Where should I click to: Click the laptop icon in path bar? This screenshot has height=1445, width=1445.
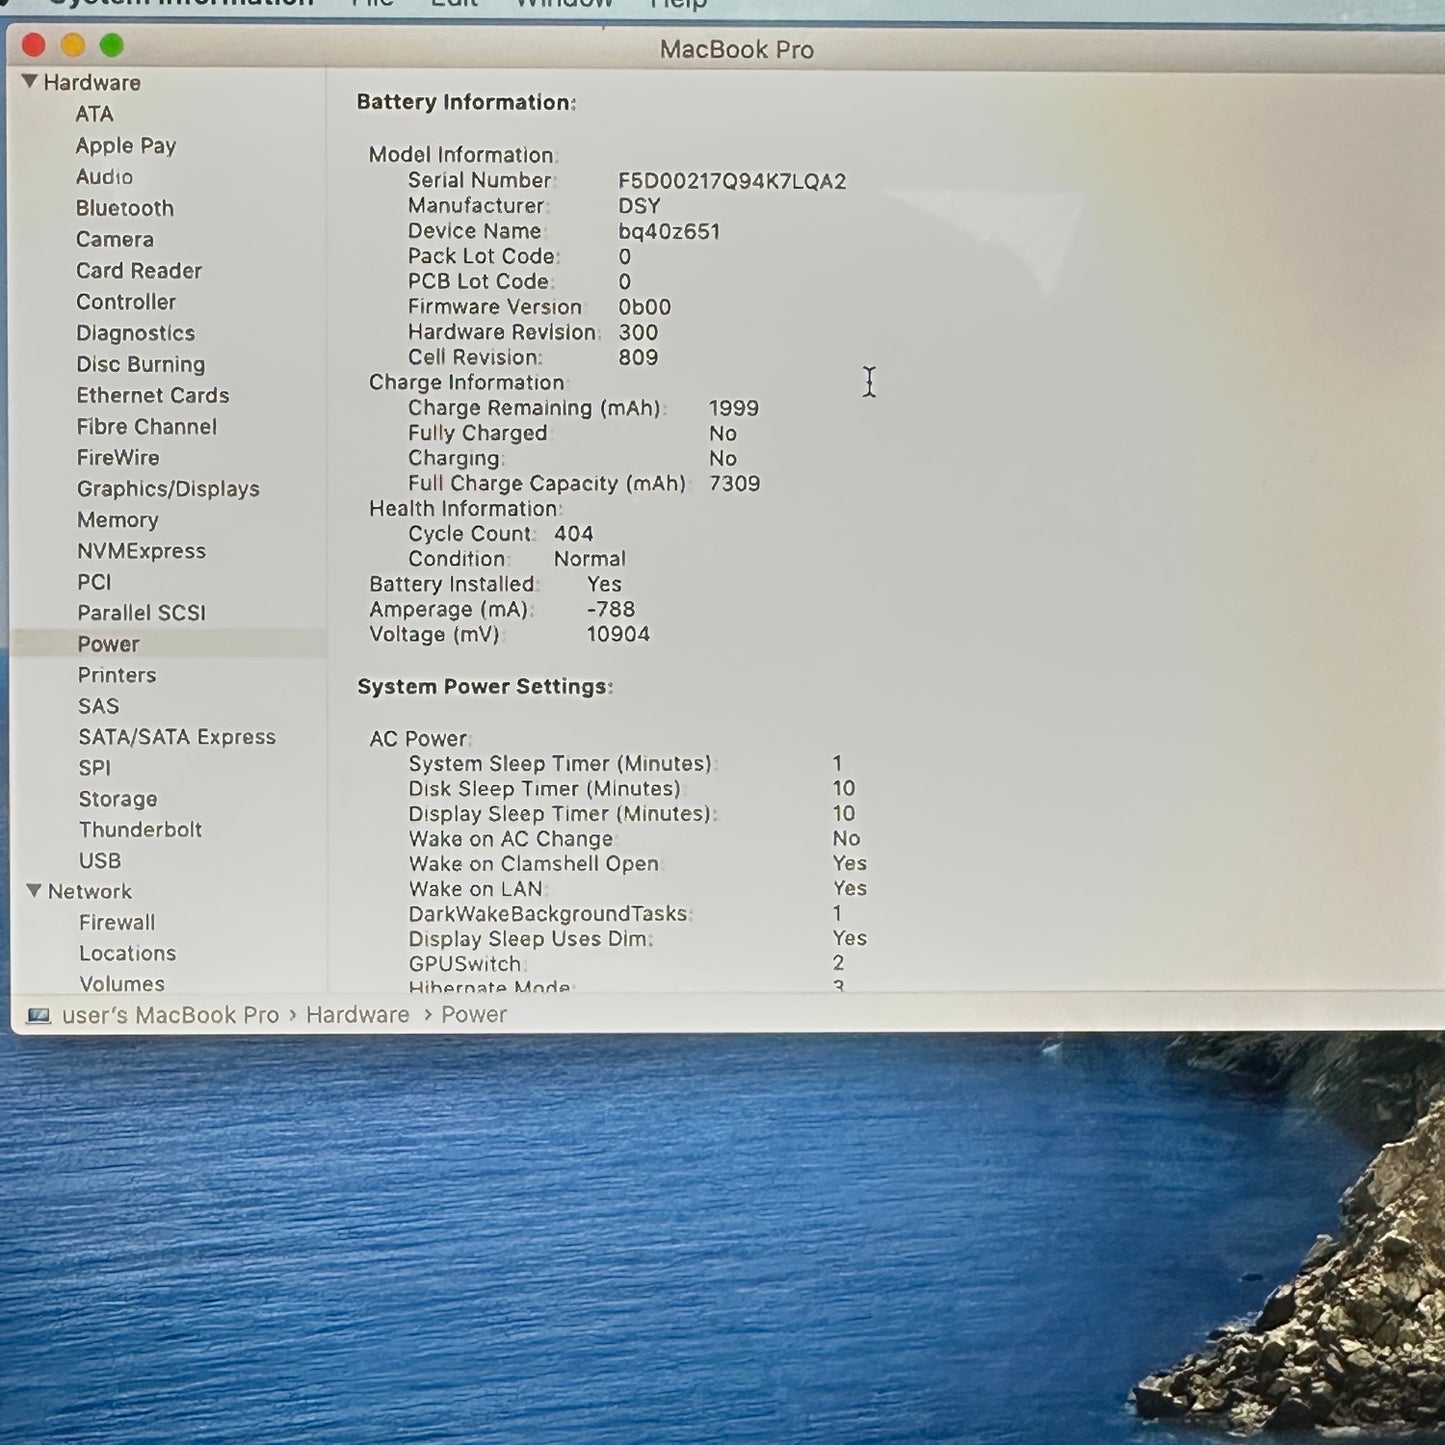tap(38, 1016)
